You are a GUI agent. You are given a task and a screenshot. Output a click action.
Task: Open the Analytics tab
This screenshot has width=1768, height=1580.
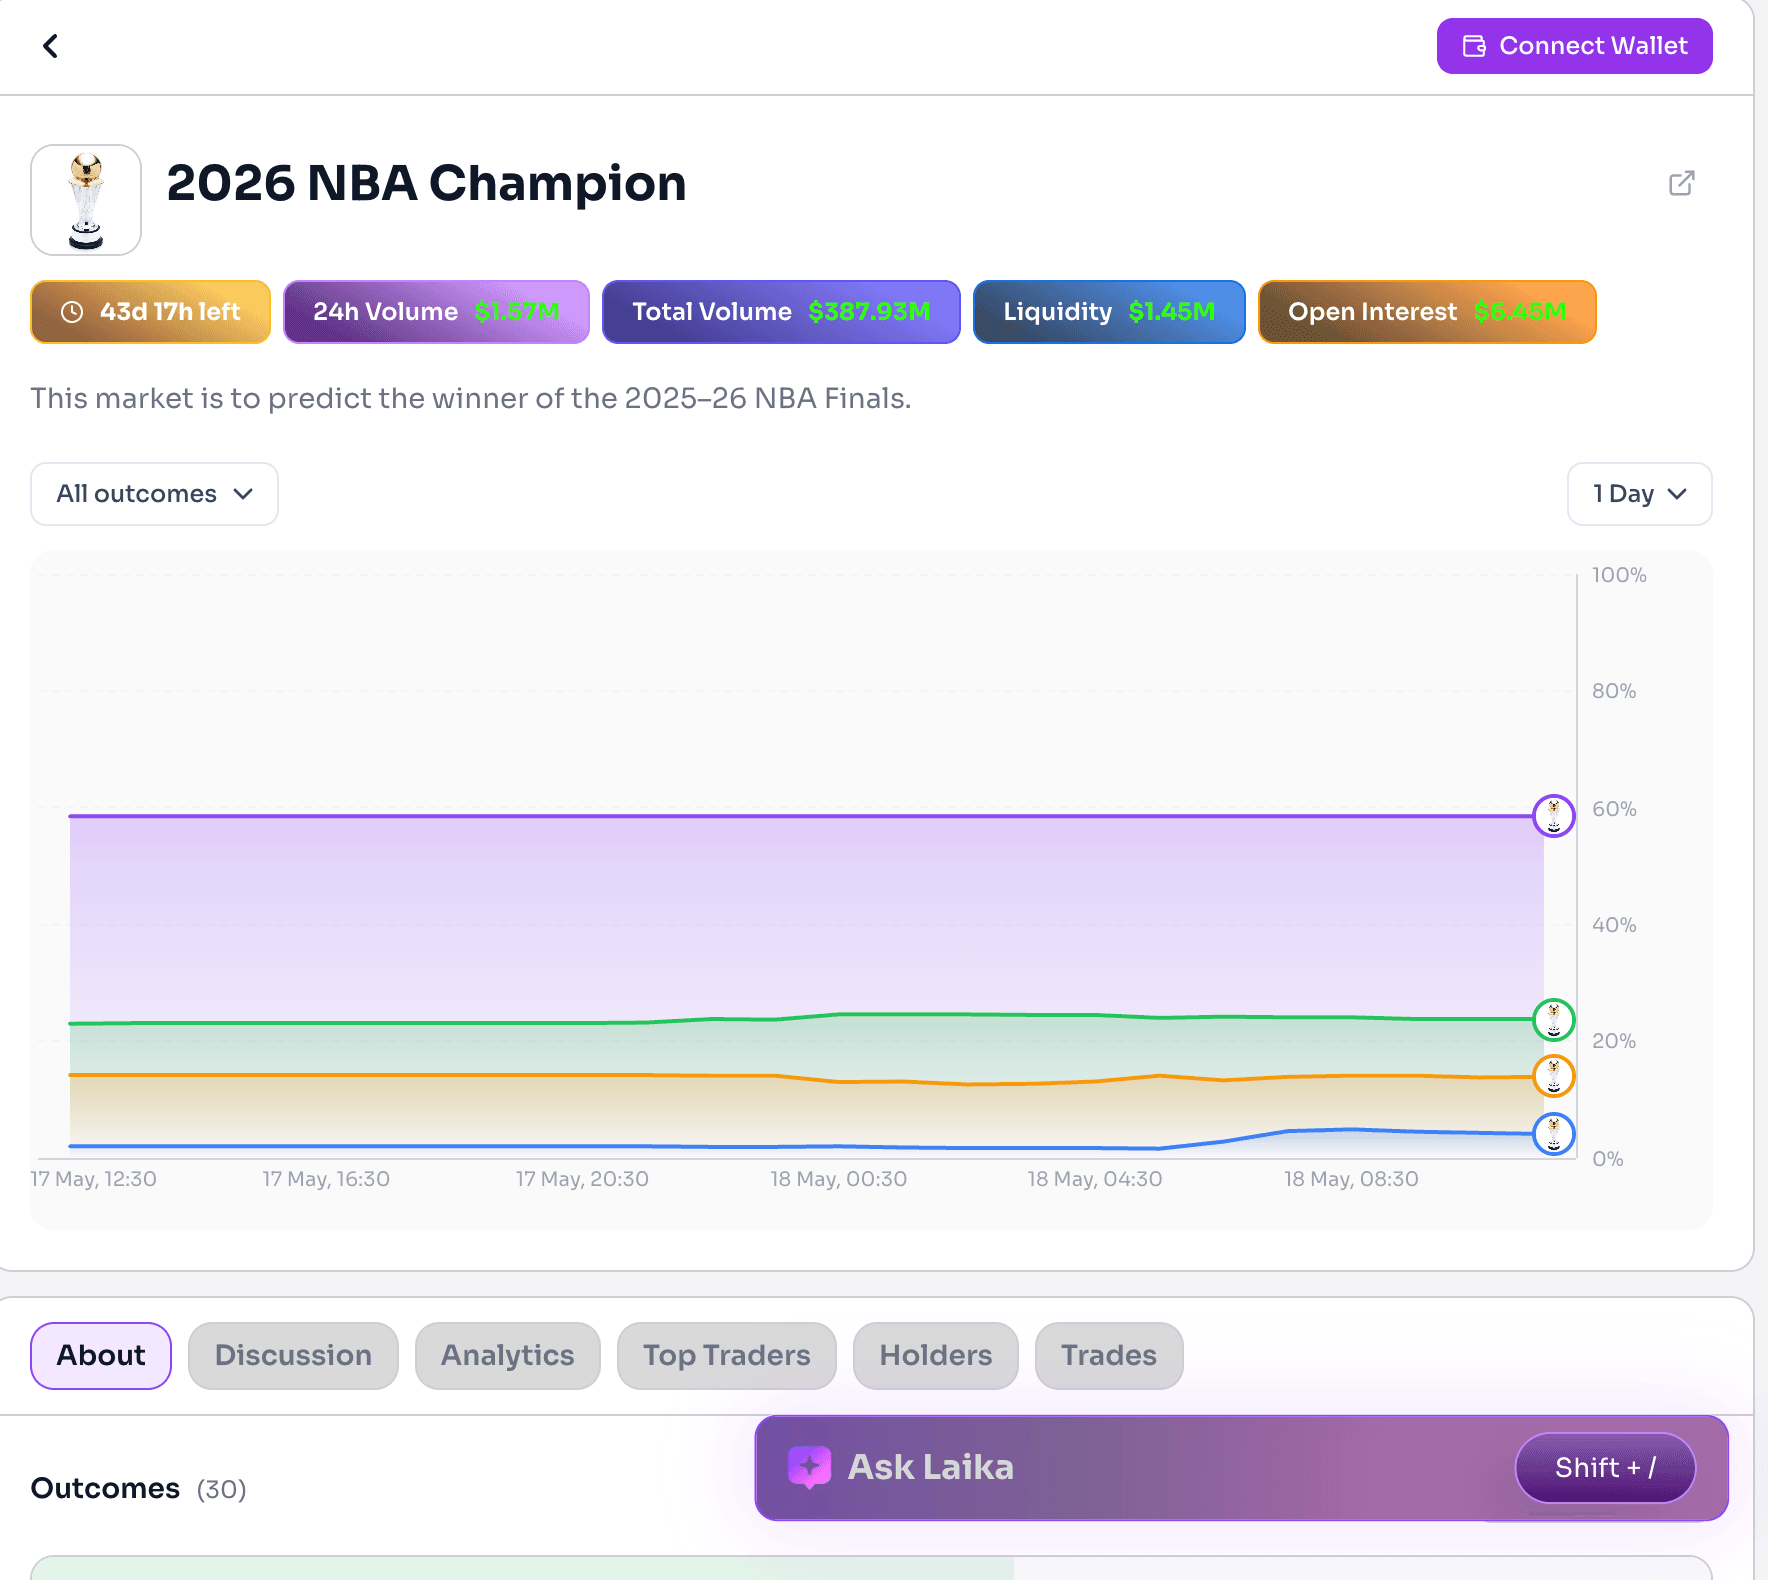[x=508, y=1356]
